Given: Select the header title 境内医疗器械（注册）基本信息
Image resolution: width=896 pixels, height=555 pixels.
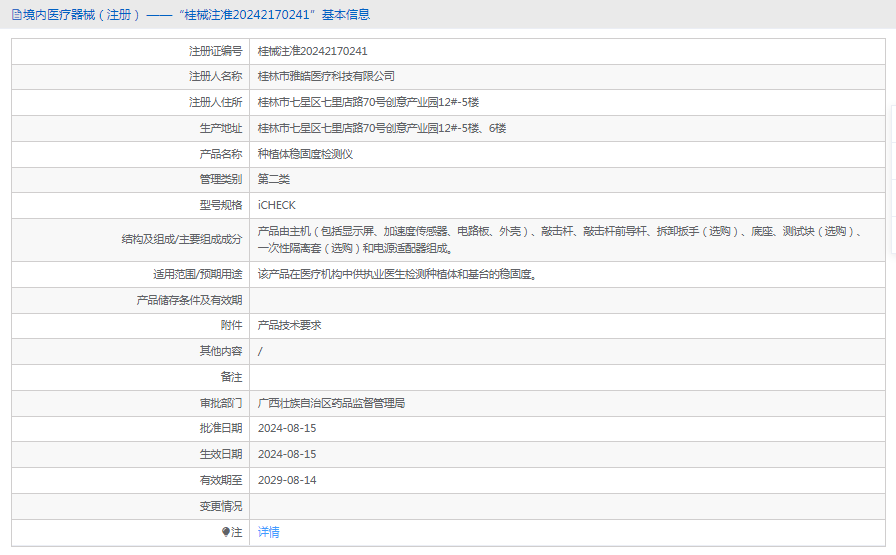Looking at the screenshot, I should click(x=196, y=15).
